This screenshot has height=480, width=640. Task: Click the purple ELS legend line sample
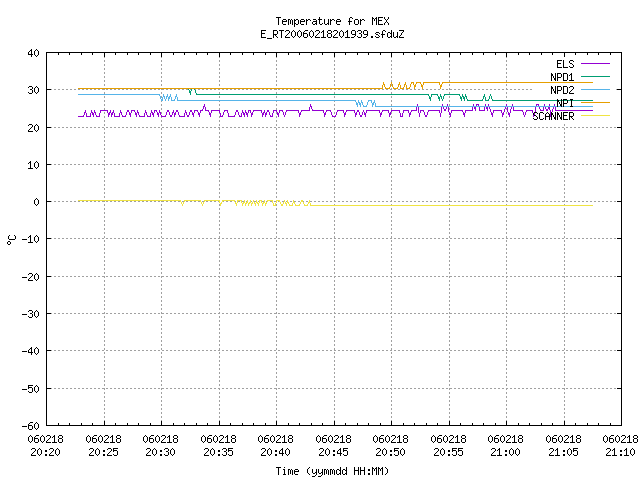(x=595, y=64)
